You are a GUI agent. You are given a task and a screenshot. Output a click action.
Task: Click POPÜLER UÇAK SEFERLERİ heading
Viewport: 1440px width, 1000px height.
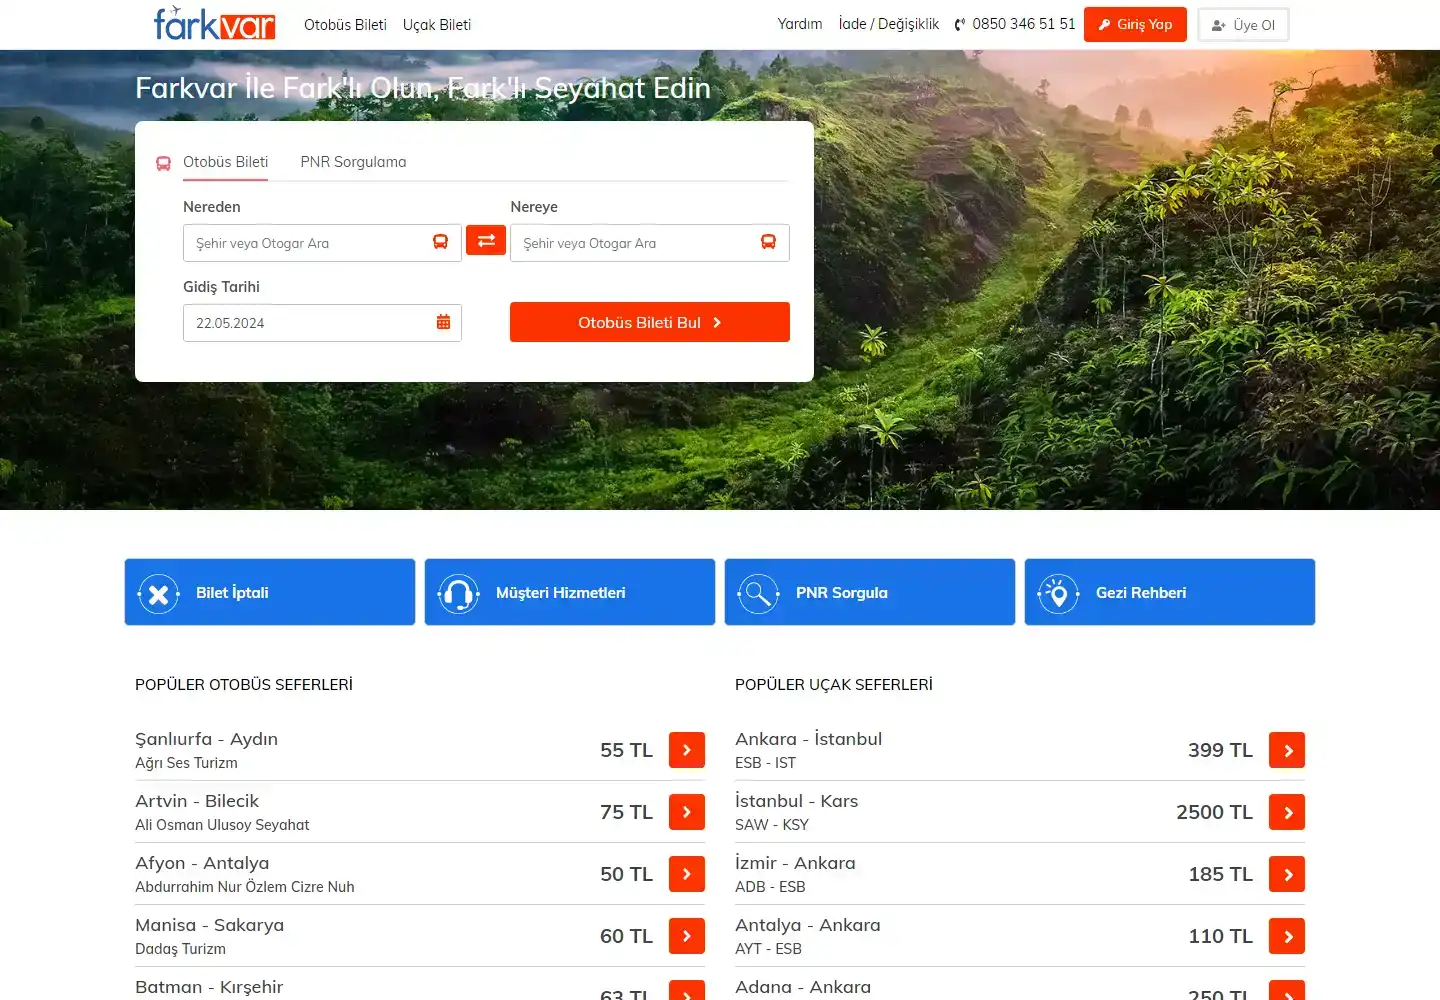click(834, 685)
